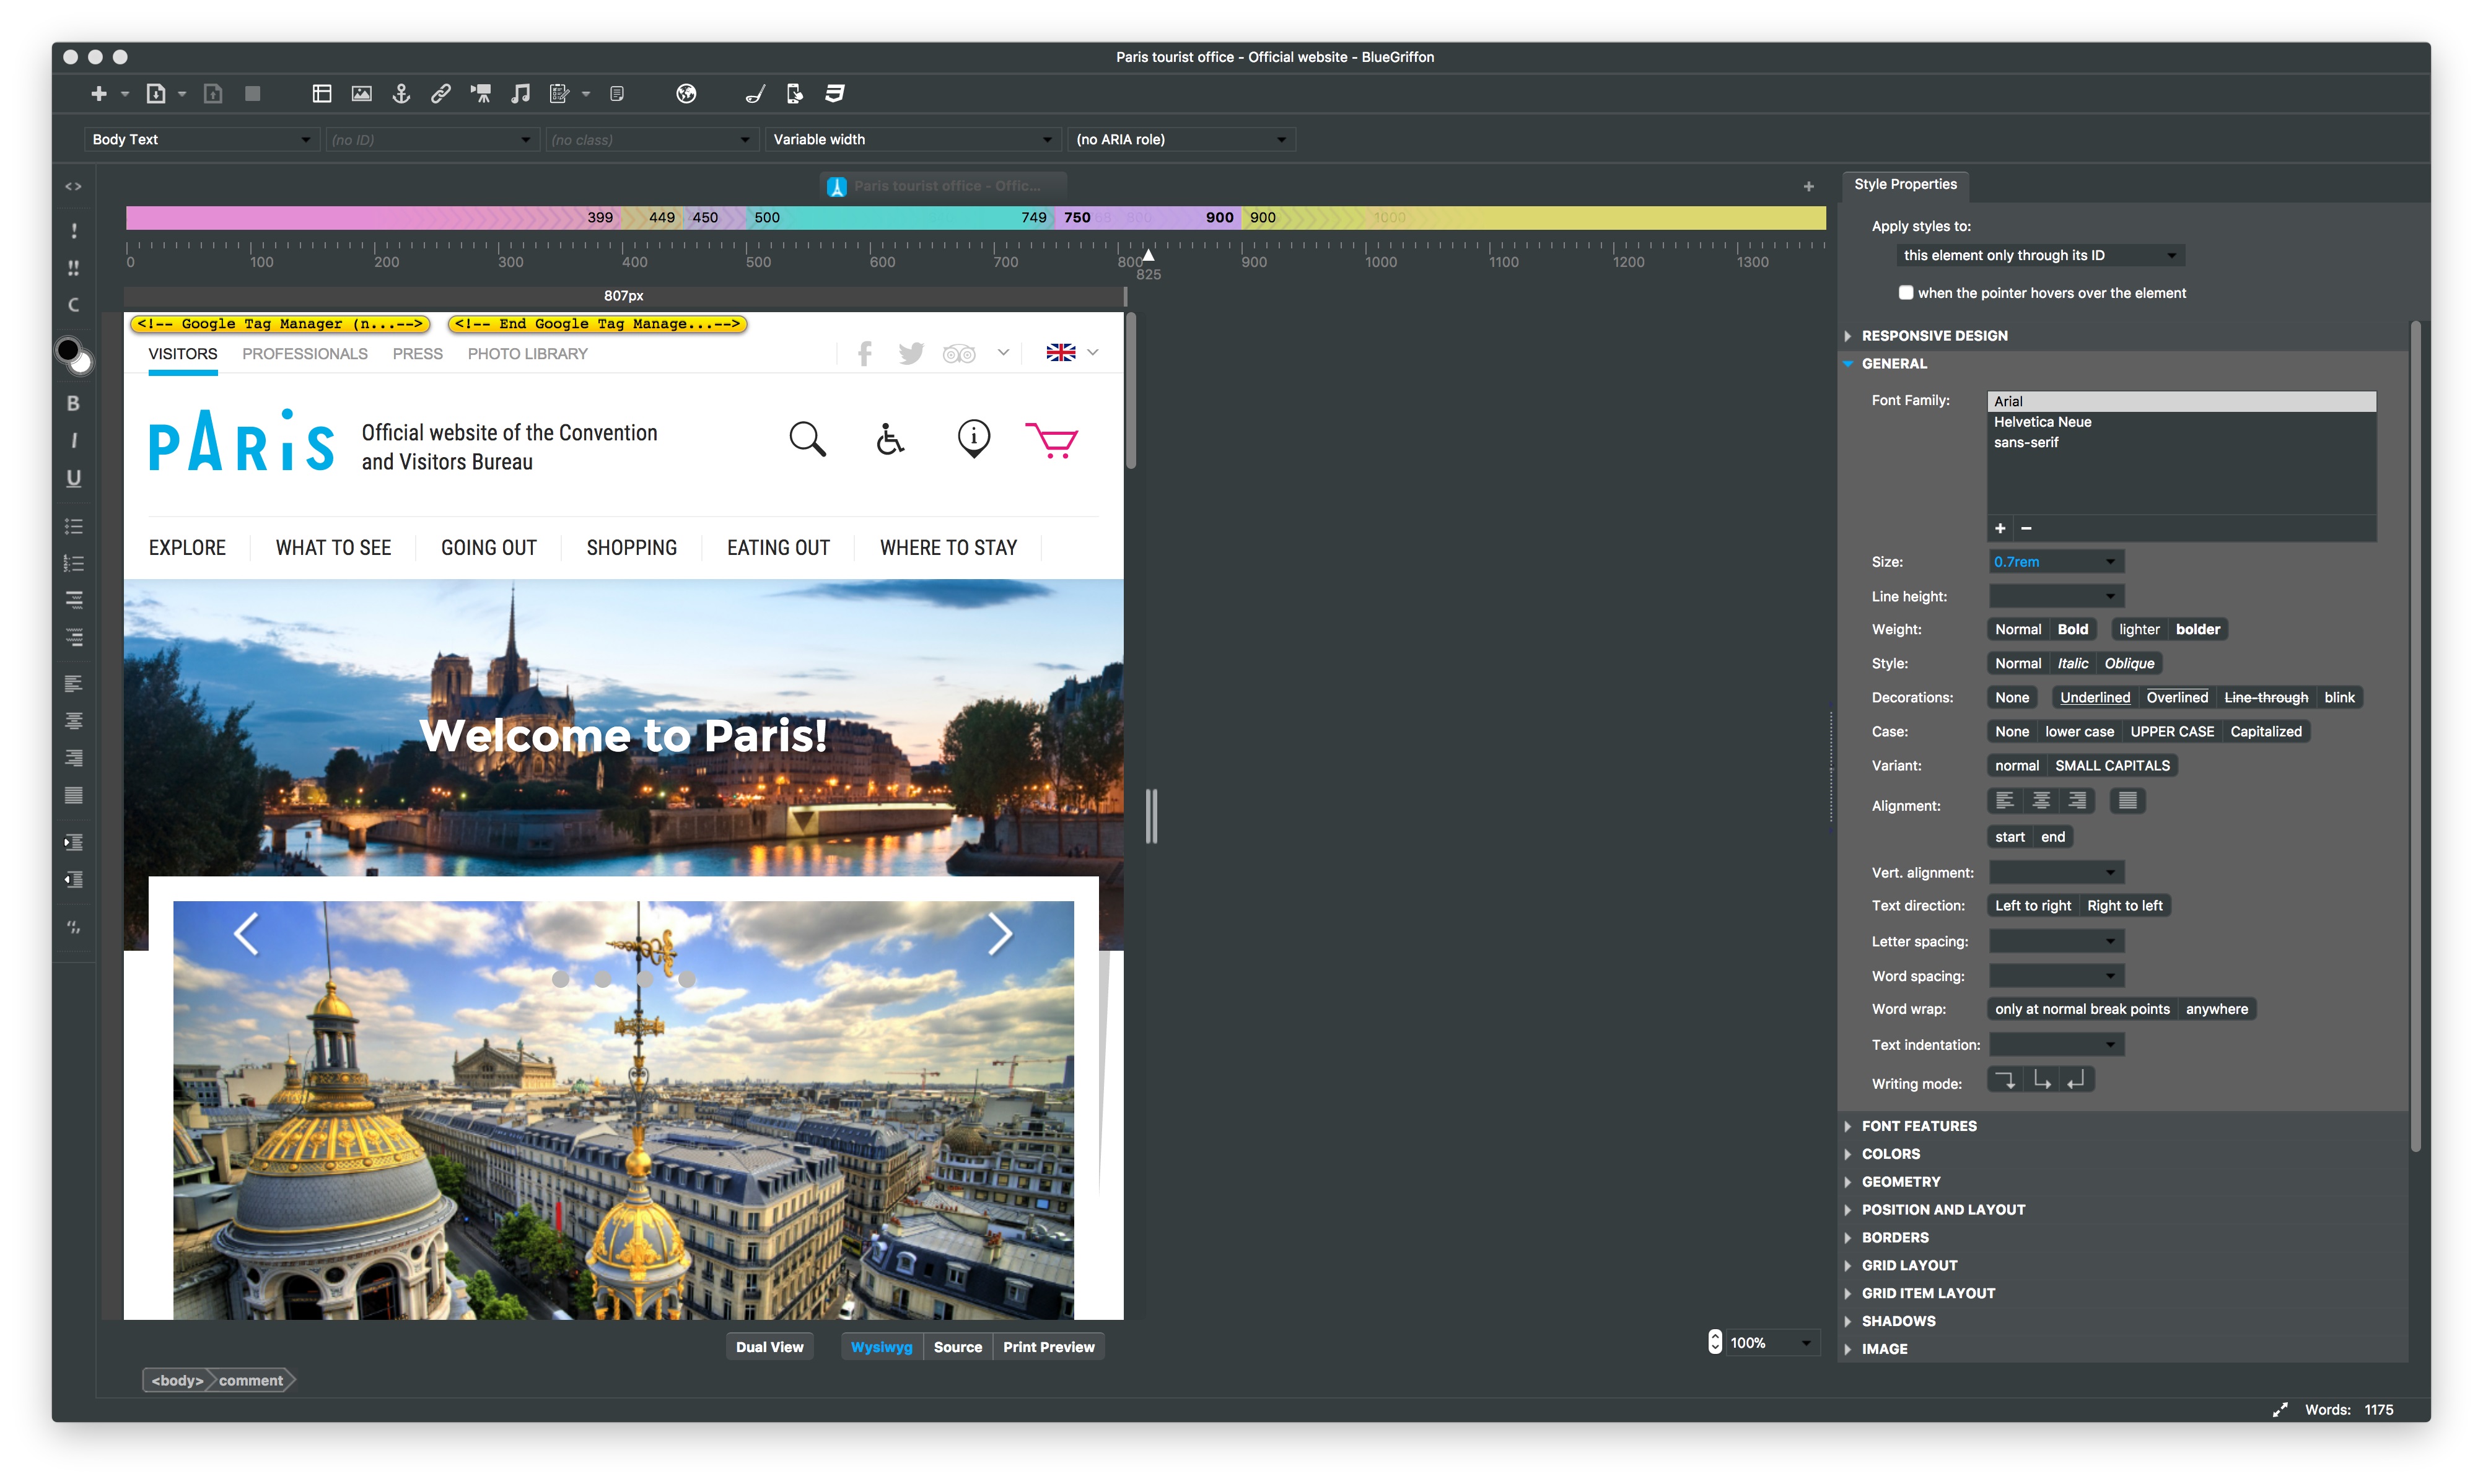Click the Insert Table icon in toolbar
The image size is (2483, 1484).
click(321, 94)
